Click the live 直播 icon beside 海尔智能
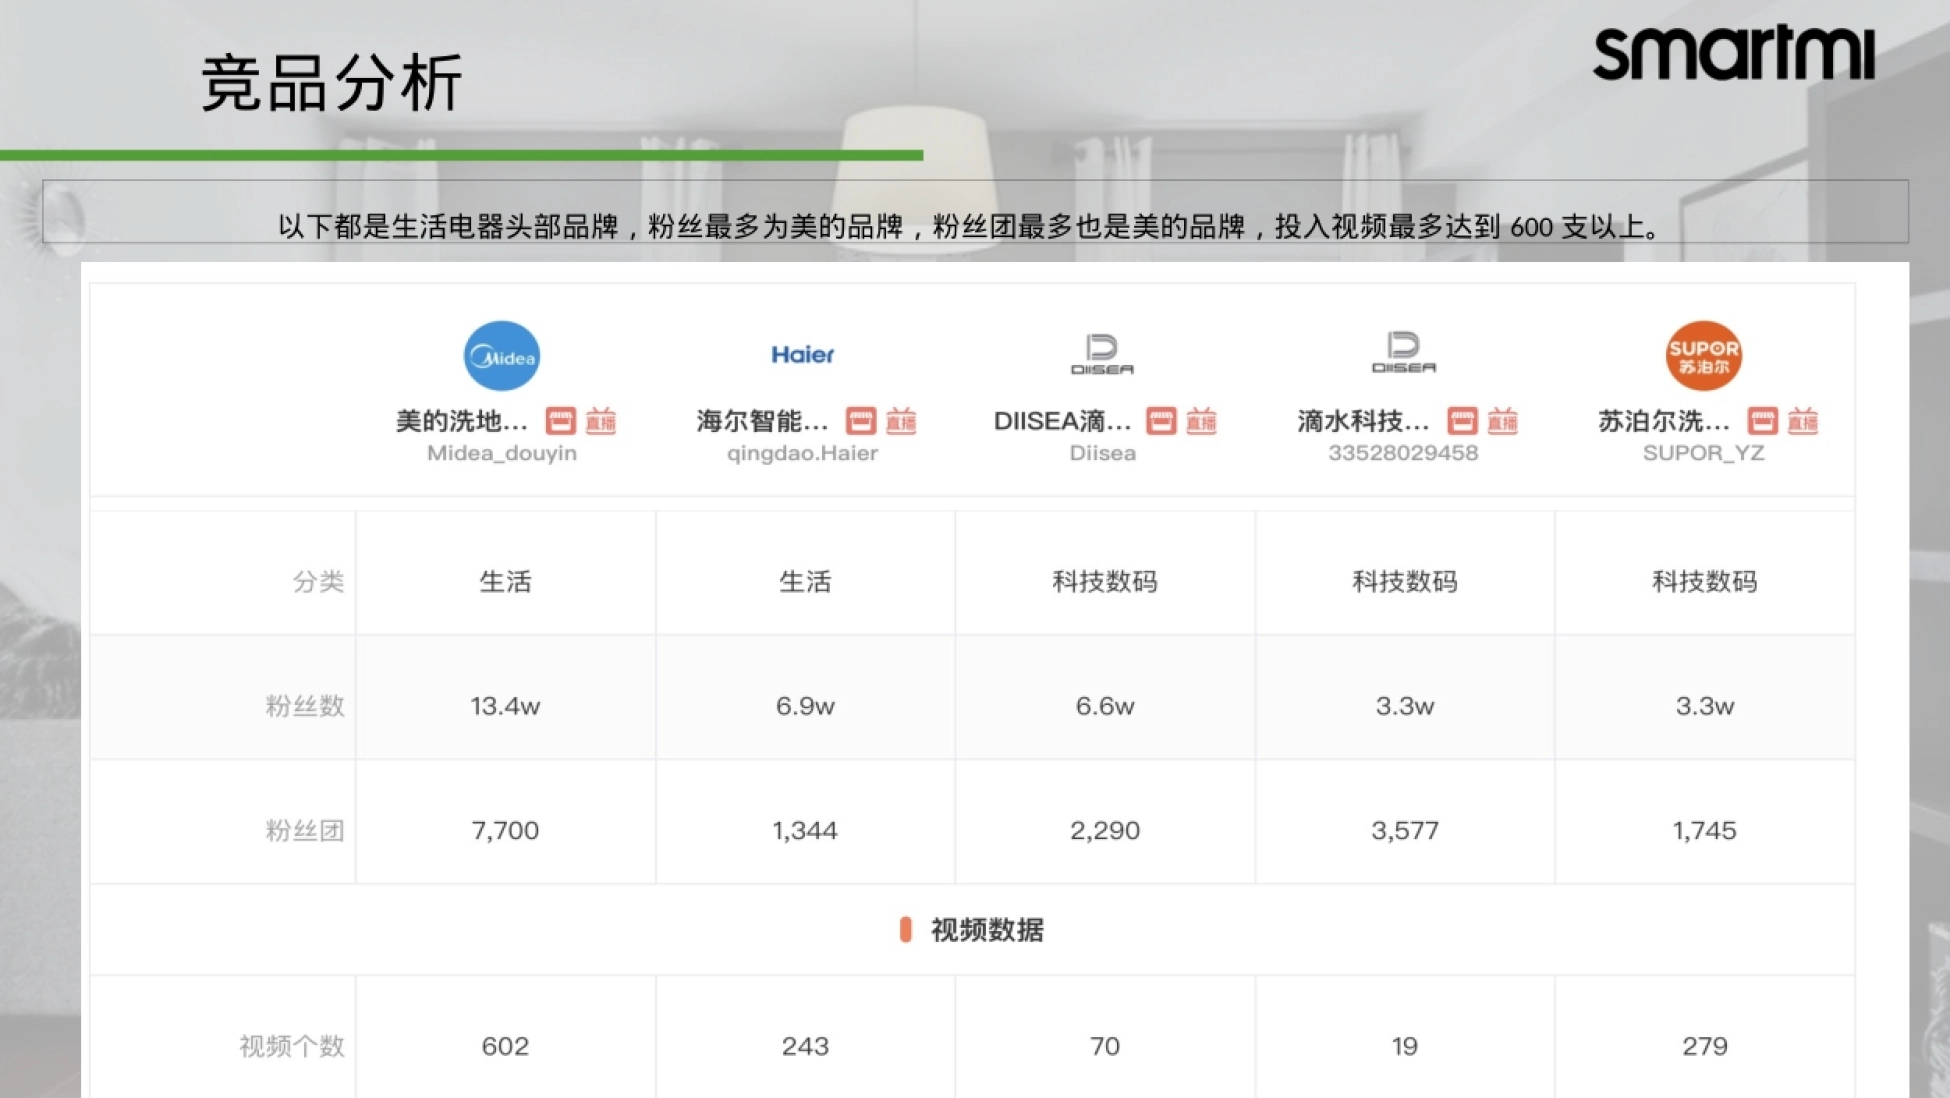 click(901, 421)
